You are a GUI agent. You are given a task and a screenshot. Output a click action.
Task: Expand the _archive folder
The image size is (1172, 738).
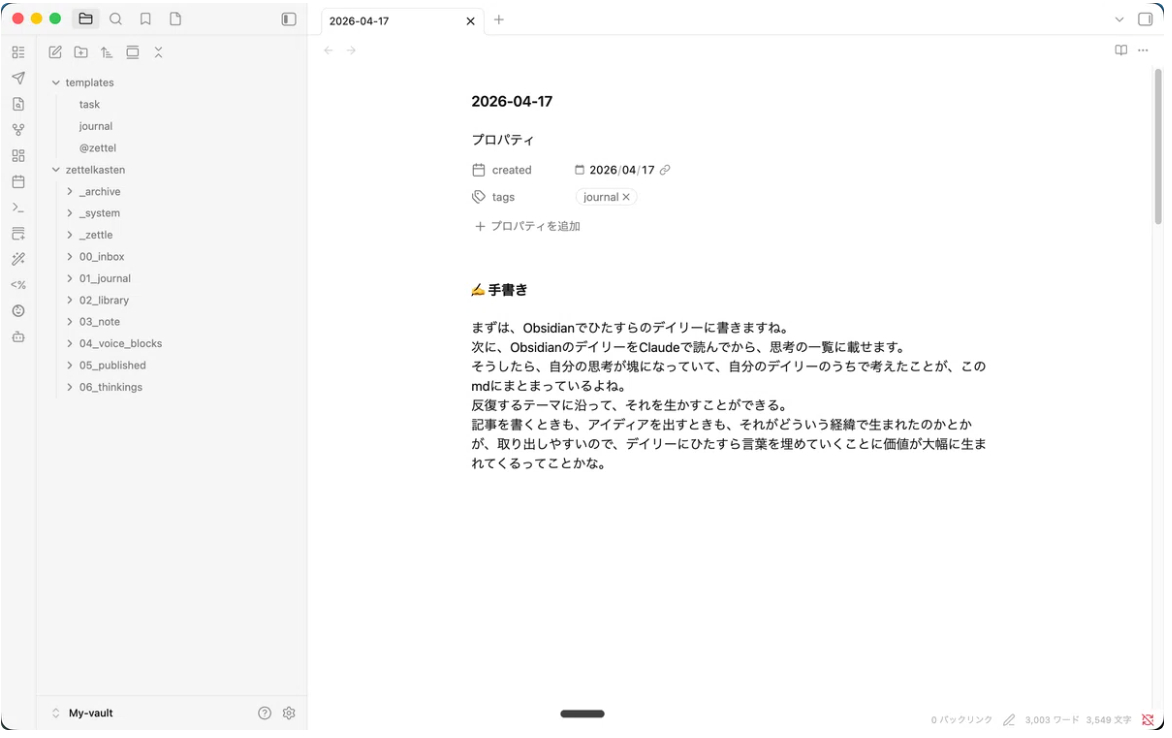70,192
